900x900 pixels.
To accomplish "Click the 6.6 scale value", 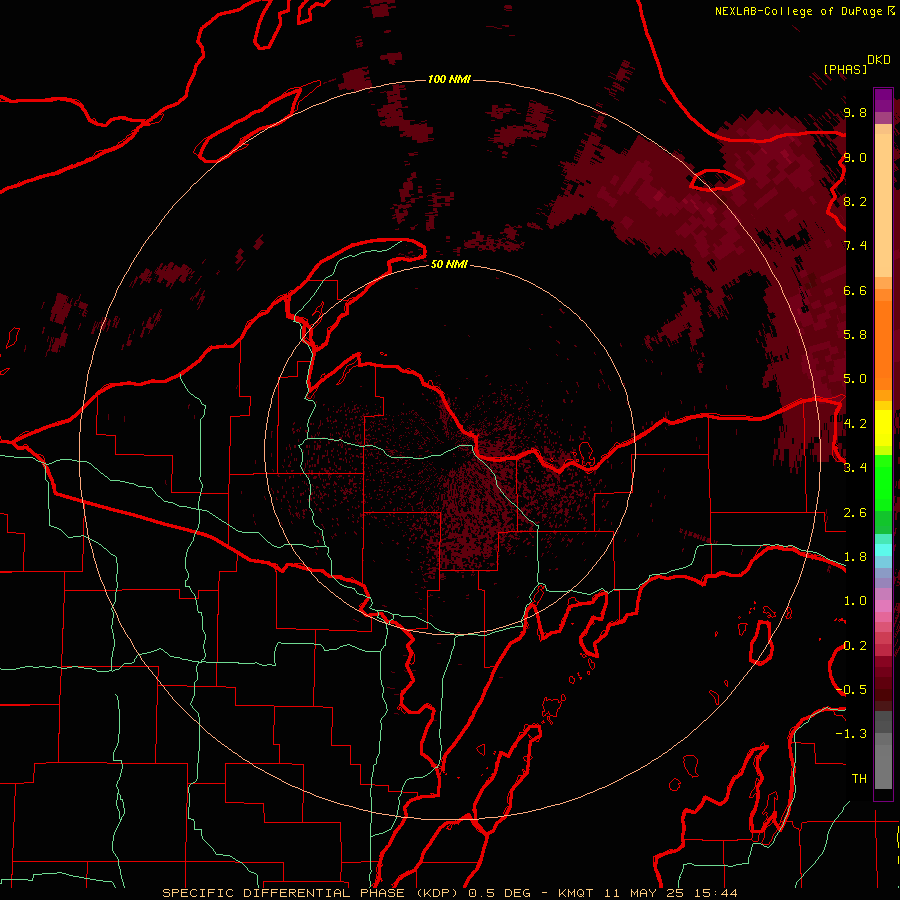I will coord(855,290).
